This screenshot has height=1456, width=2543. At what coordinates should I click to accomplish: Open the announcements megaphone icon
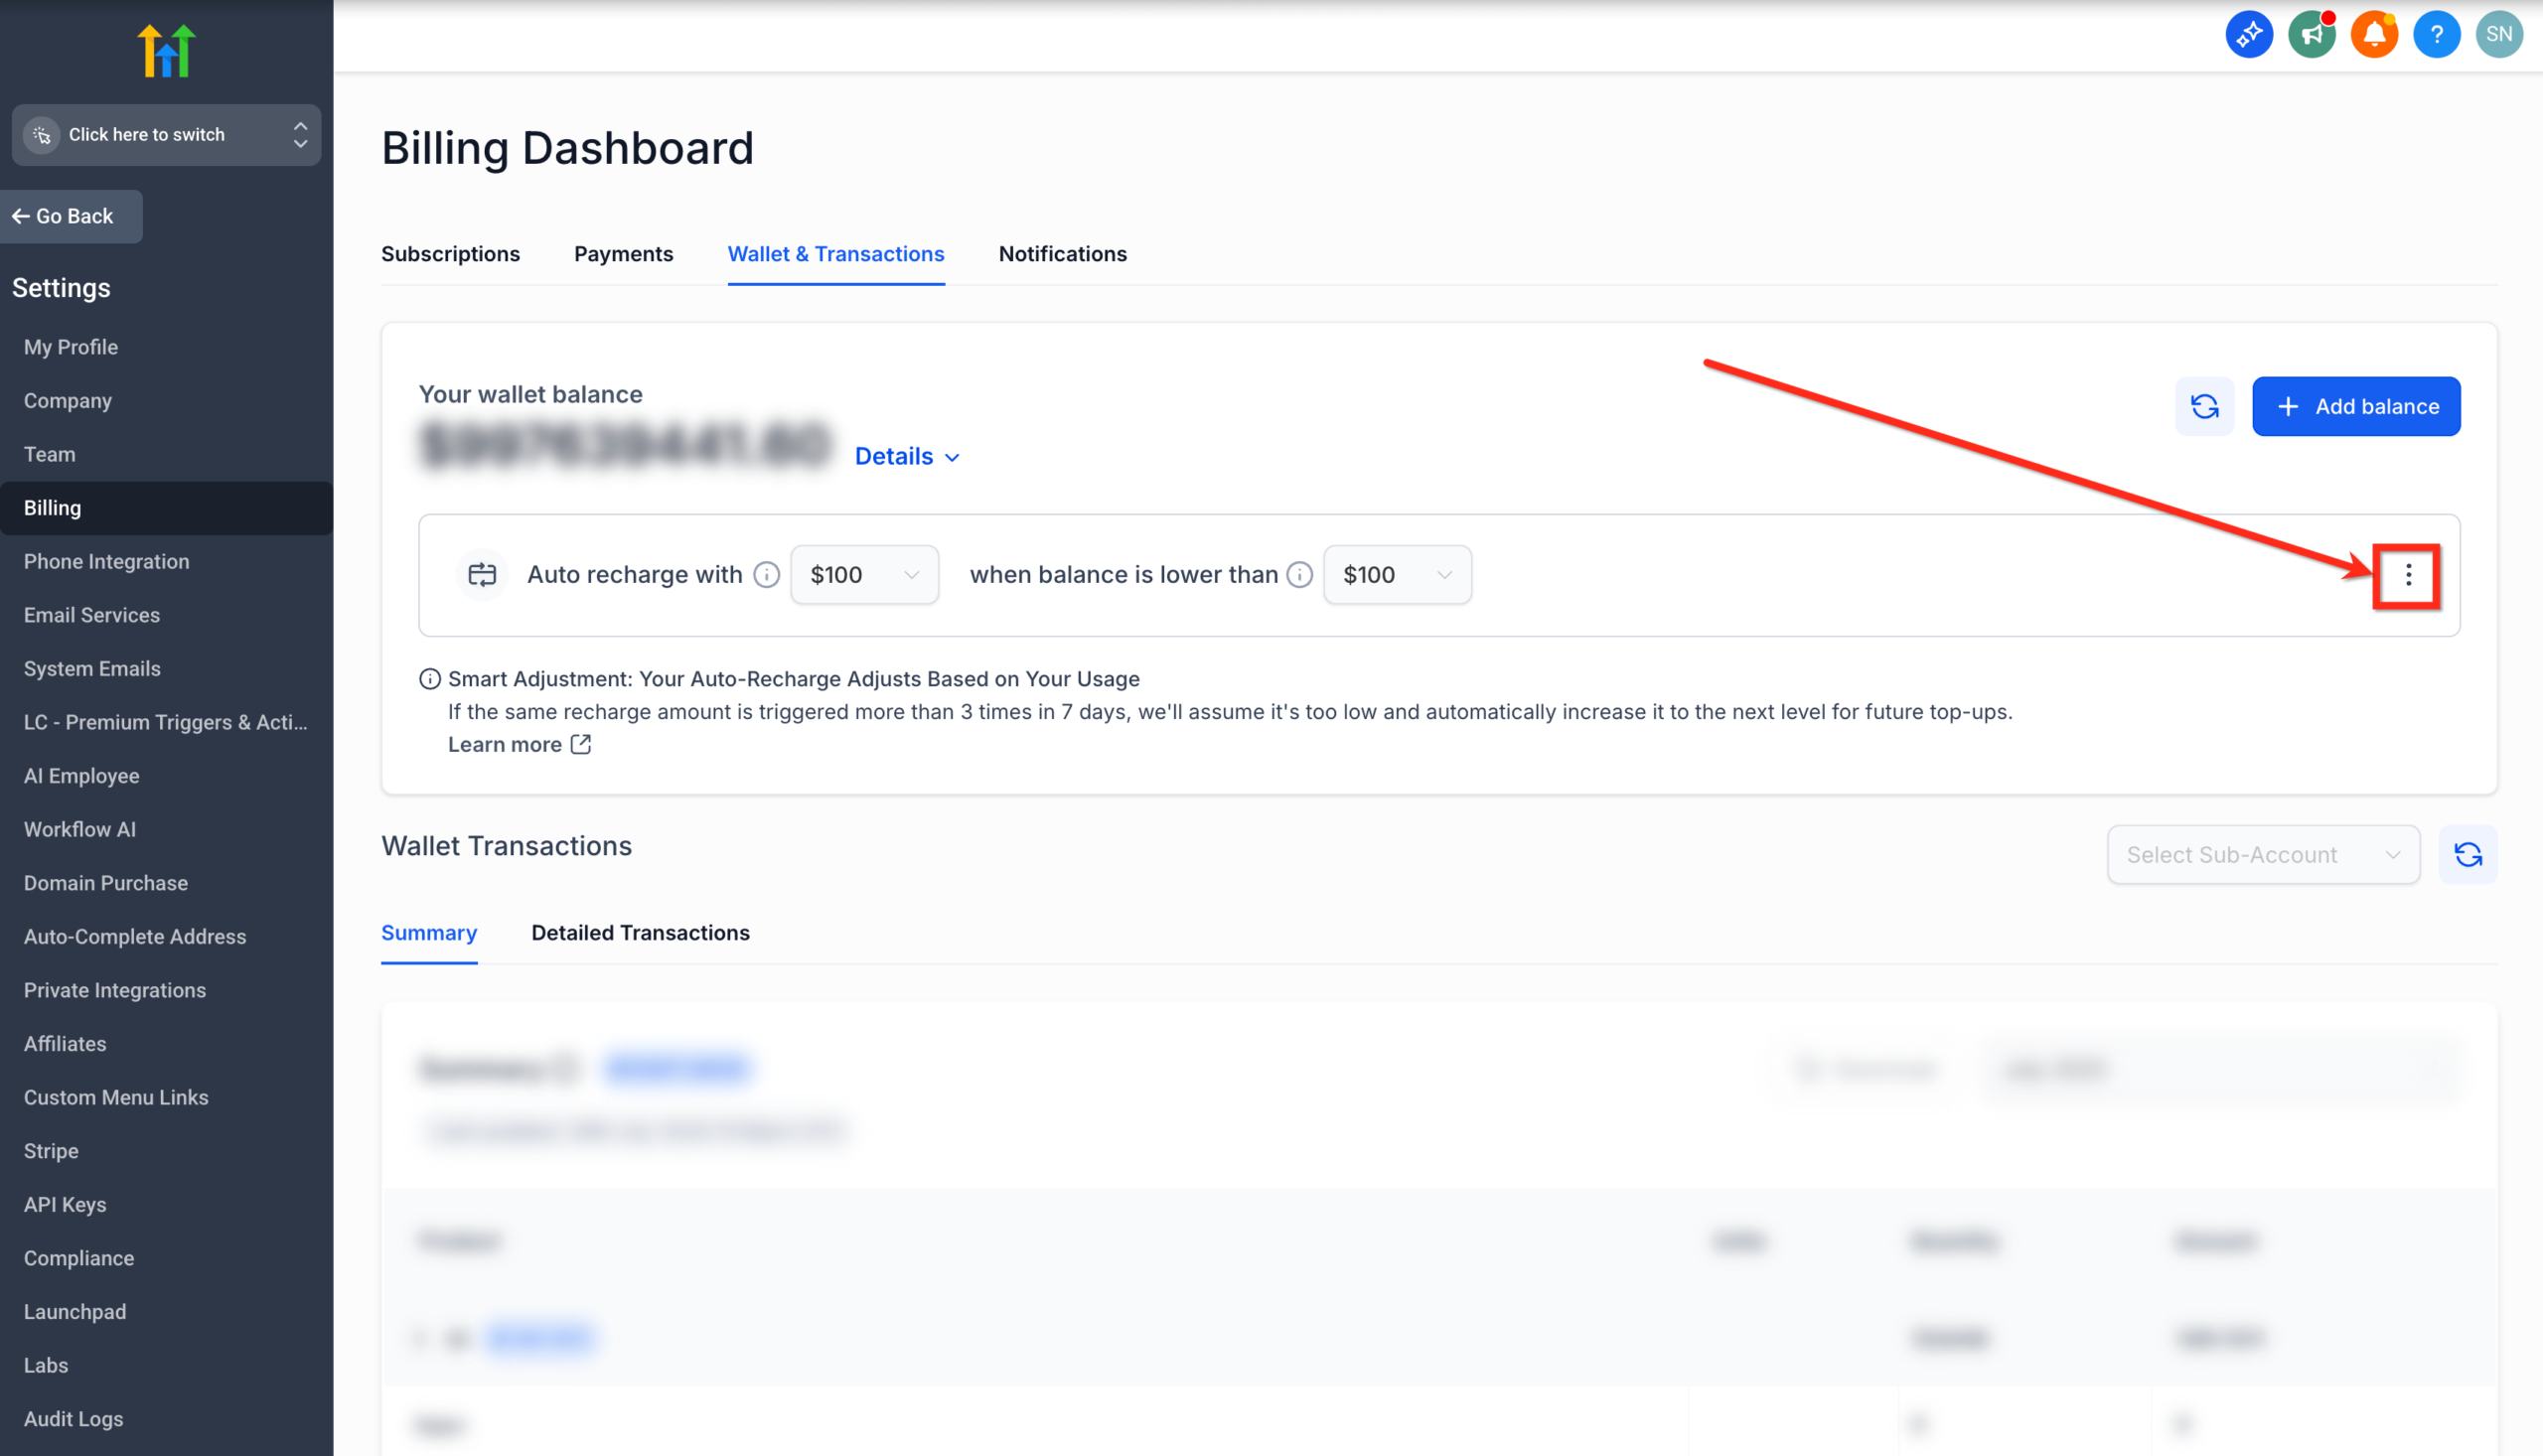(x=2312, y=33)
